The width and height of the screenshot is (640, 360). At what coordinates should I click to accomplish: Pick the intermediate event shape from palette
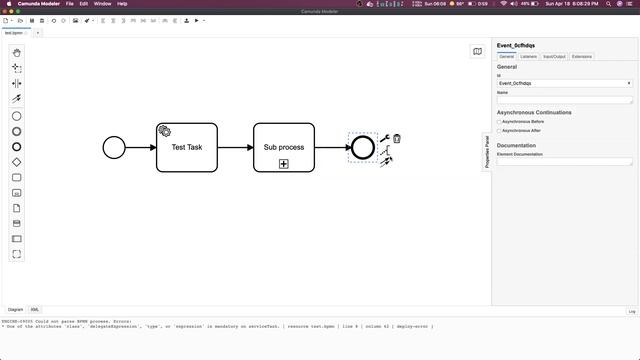16,131
